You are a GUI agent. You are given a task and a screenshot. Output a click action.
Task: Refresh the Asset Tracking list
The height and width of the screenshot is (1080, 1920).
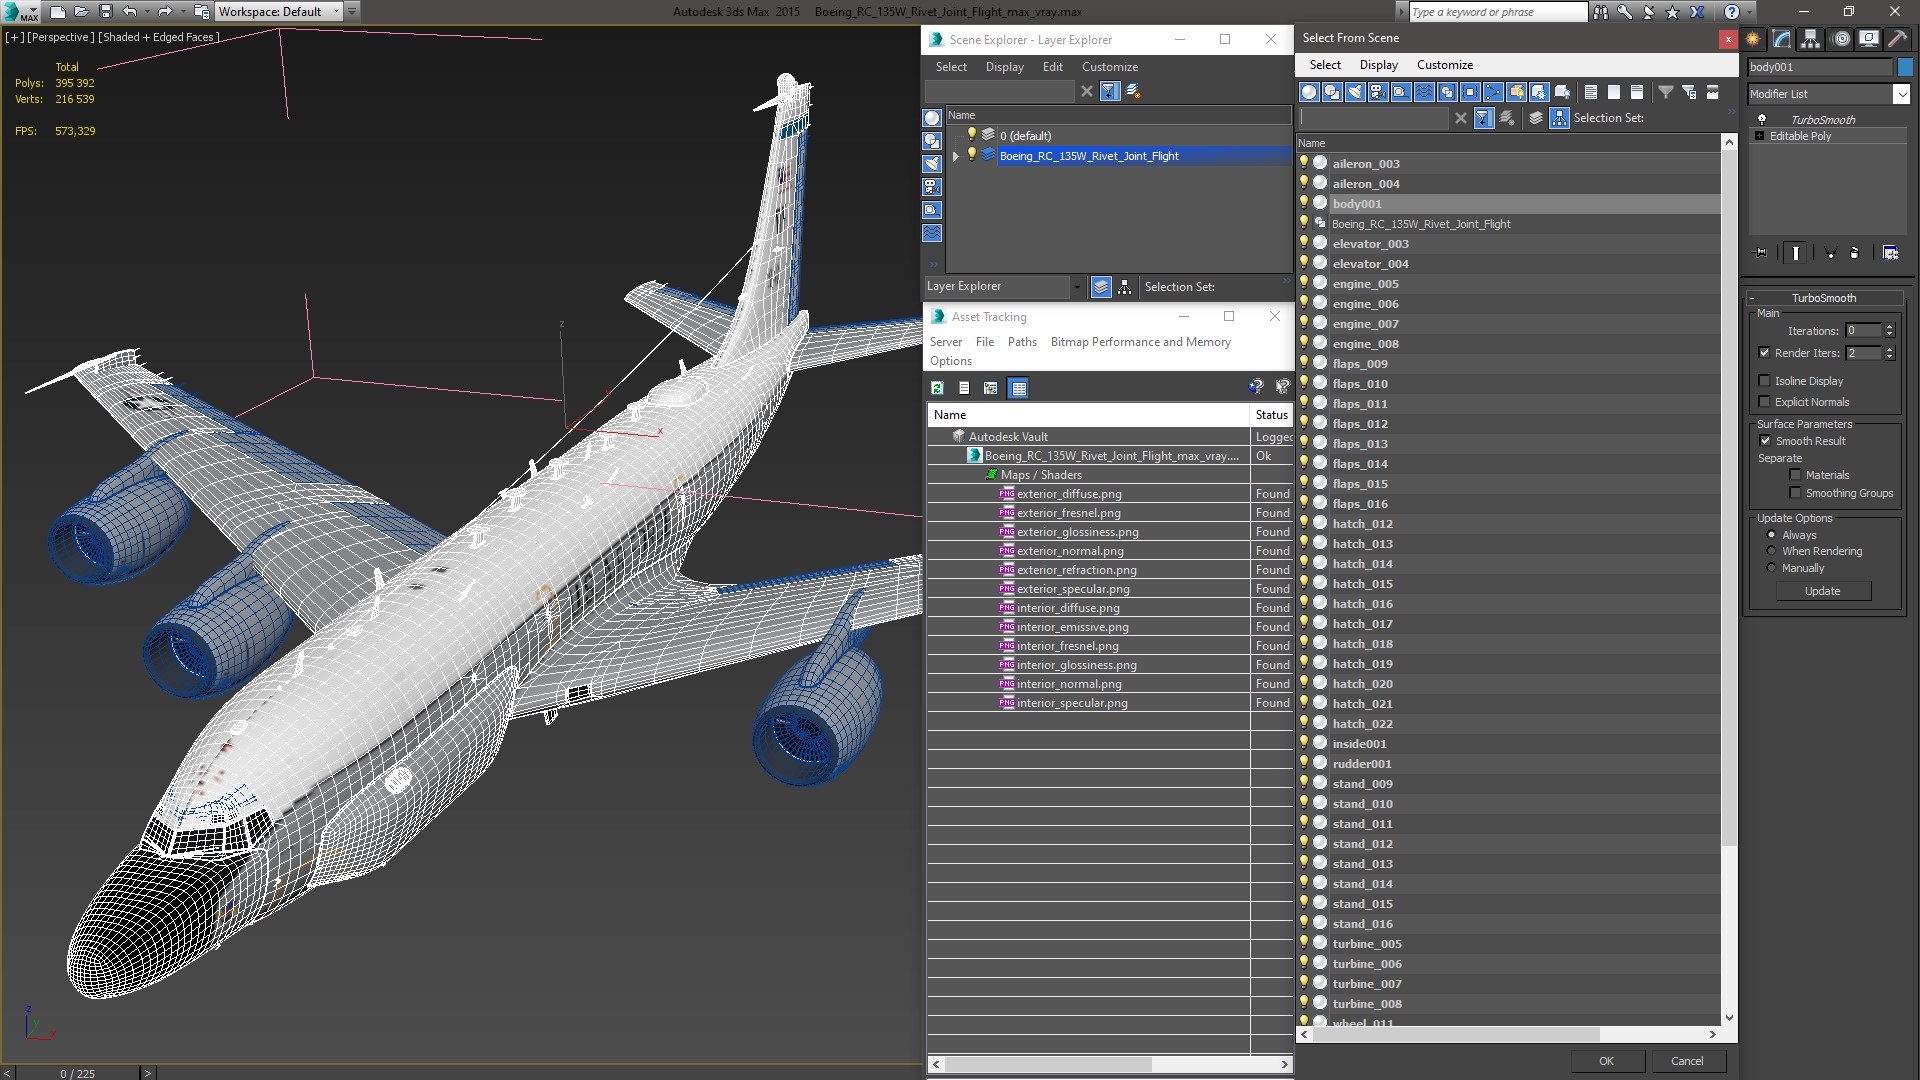tap(937, 388)
